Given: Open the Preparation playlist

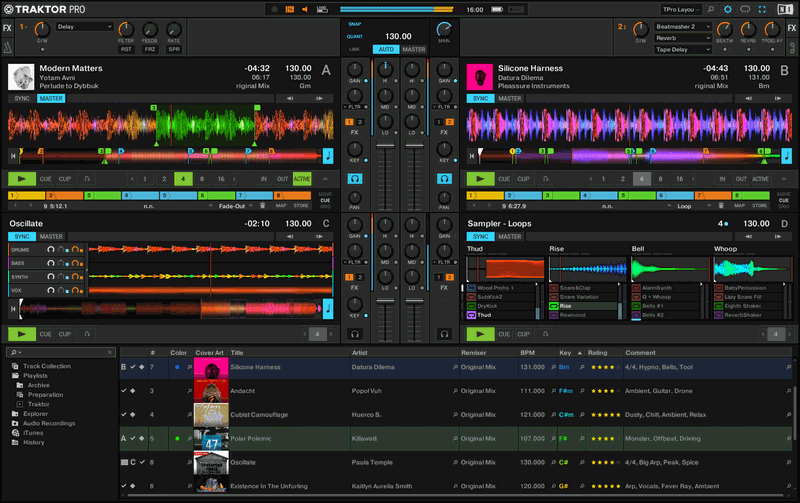Looking at the screenshot, I should [x=45, y=394].
